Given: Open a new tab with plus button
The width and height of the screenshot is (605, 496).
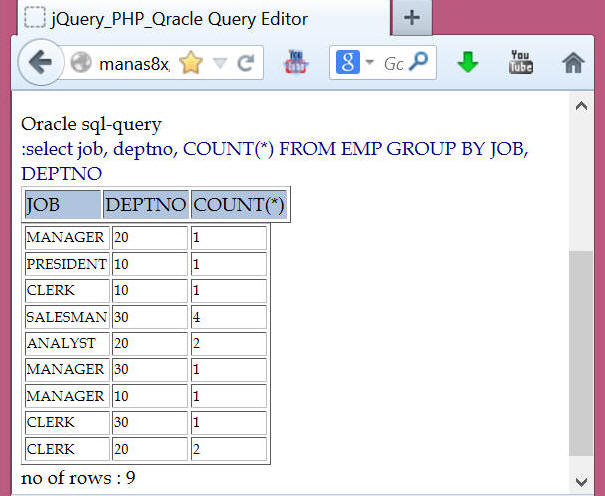Looking at the screenshot, I should click(412, 17).
